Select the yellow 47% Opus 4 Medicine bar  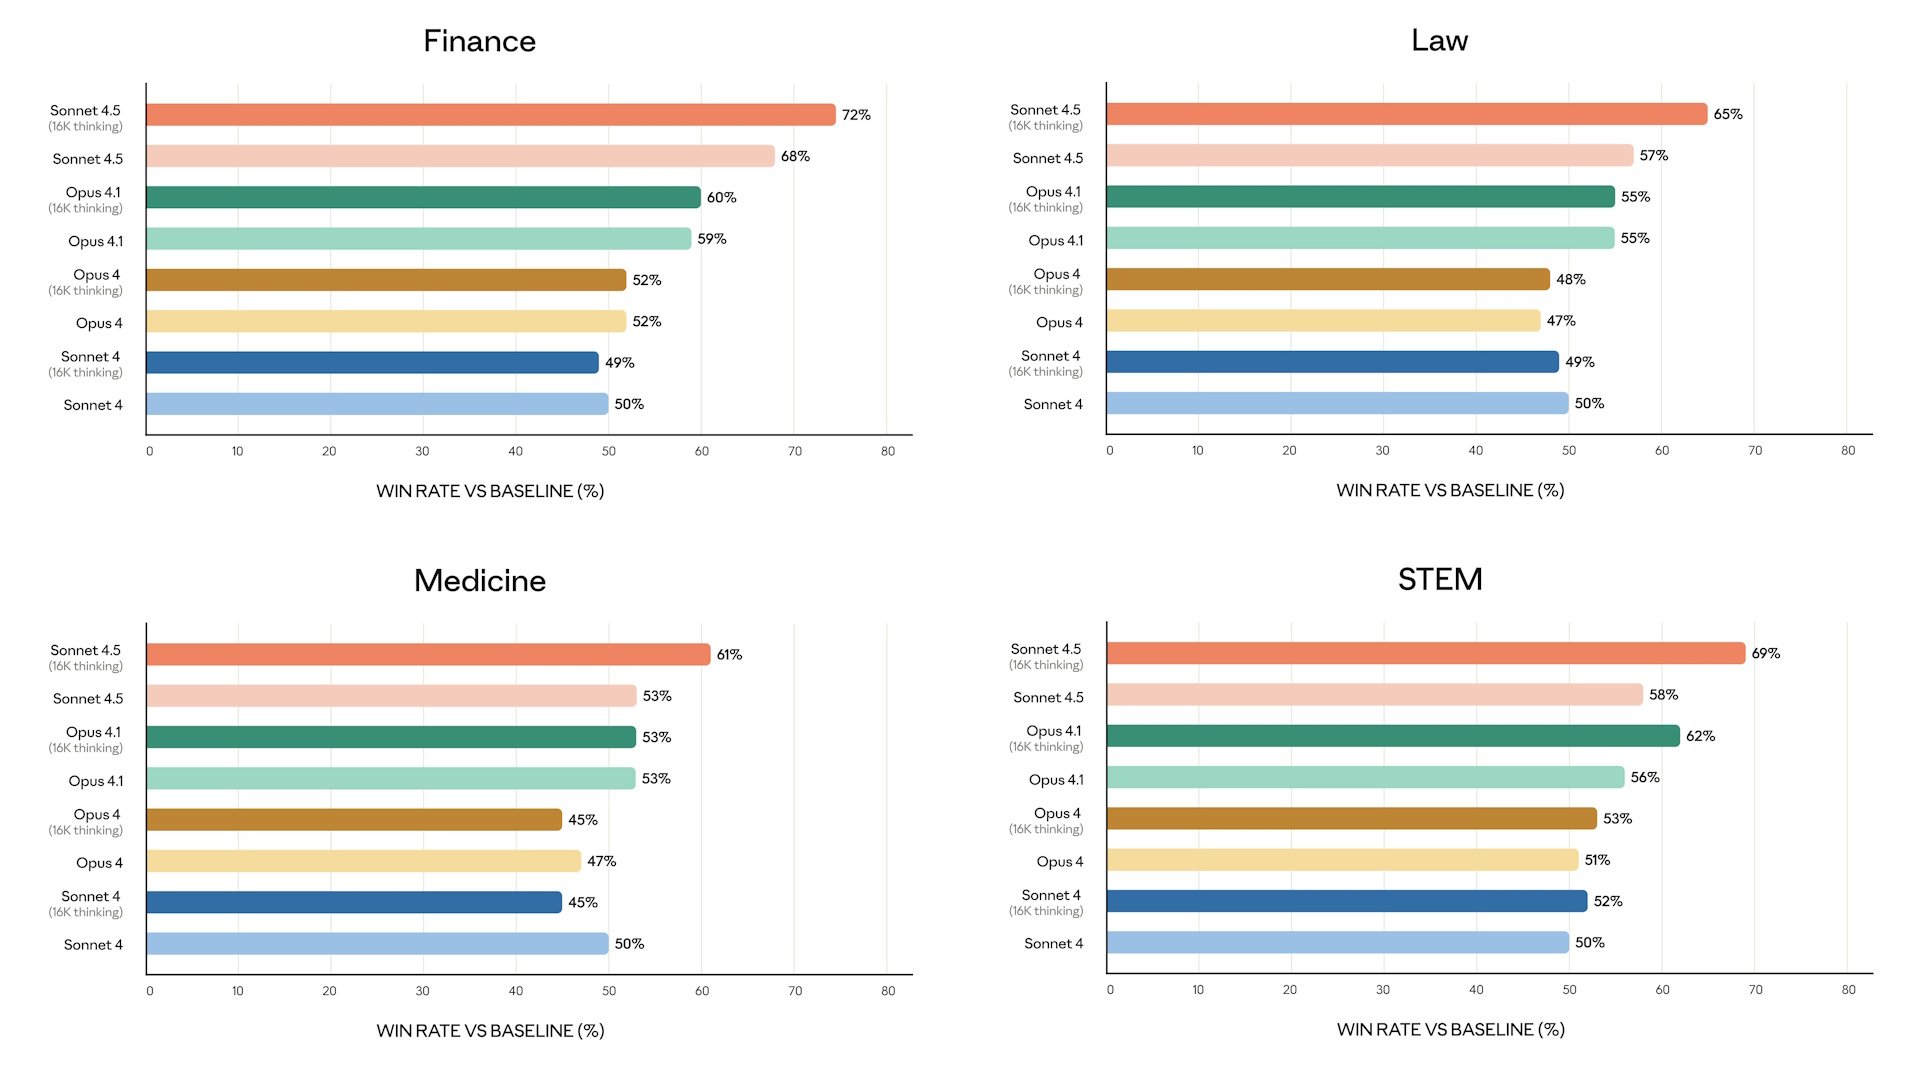(363, 861)
